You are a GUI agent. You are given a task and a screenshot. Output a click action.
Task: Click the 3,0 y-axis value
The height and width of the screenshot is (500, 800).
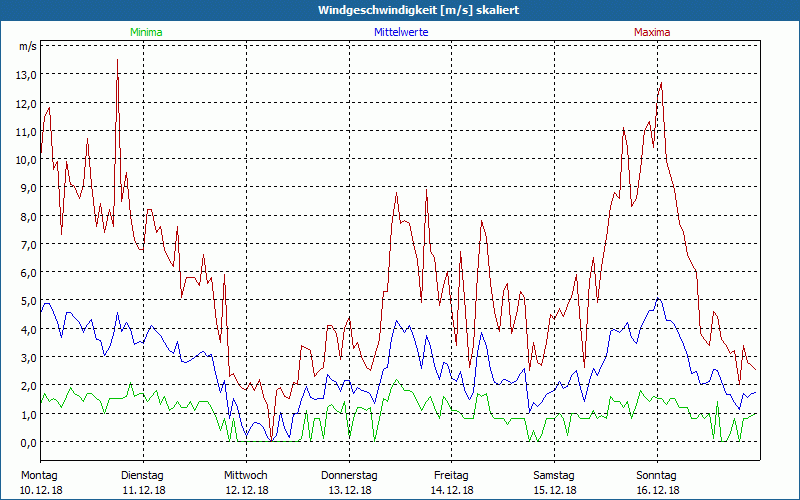pyautogui.click(x=28, y=357)
